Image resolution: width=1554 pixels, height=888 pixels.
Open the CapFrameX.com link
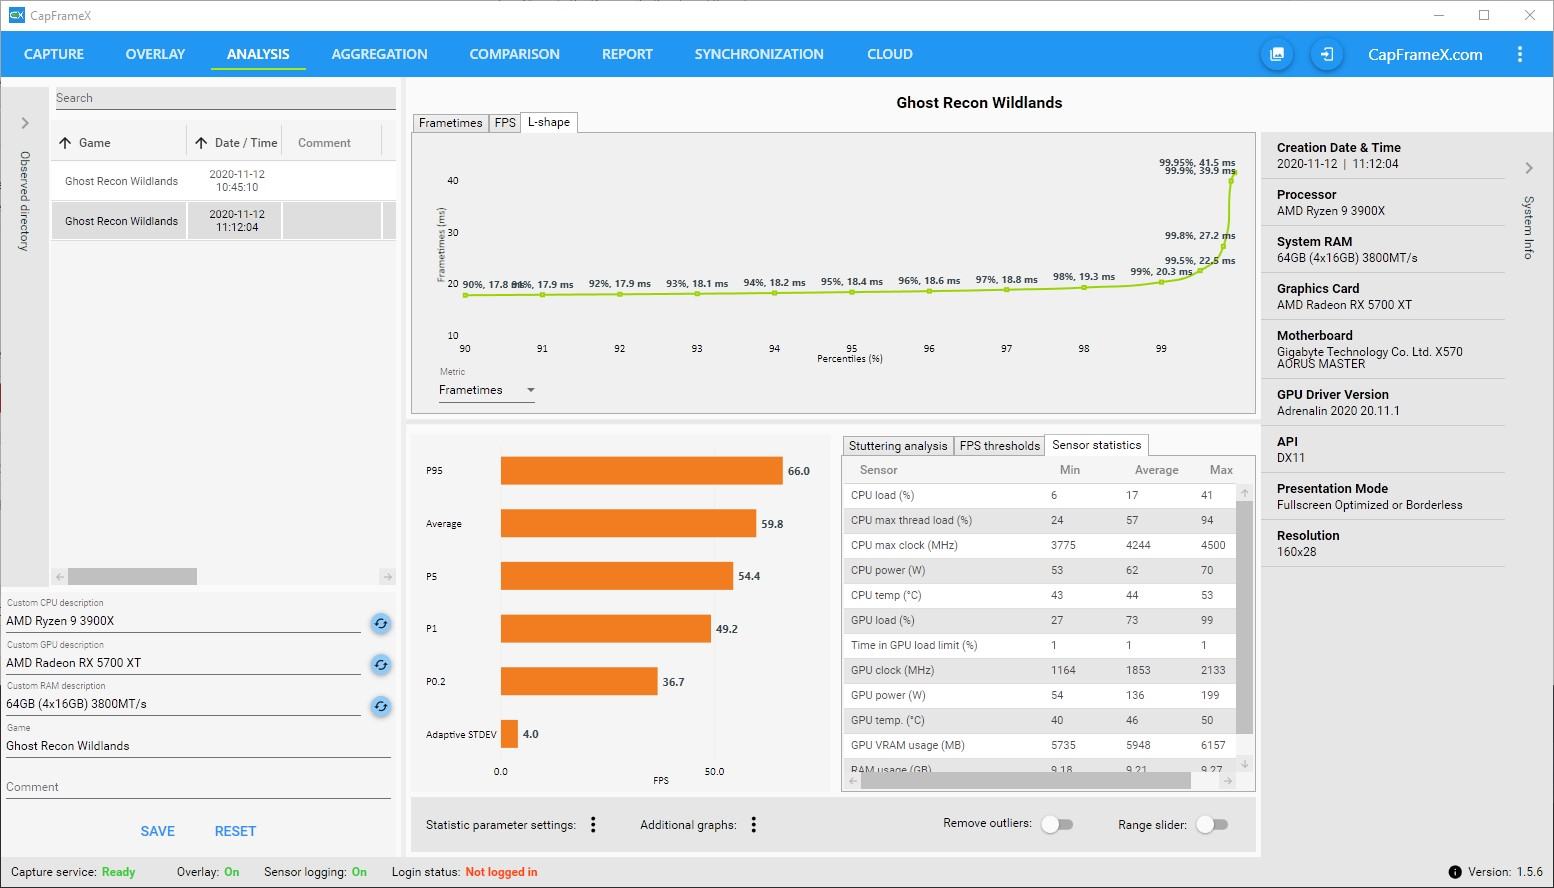tap(1425, 54)
